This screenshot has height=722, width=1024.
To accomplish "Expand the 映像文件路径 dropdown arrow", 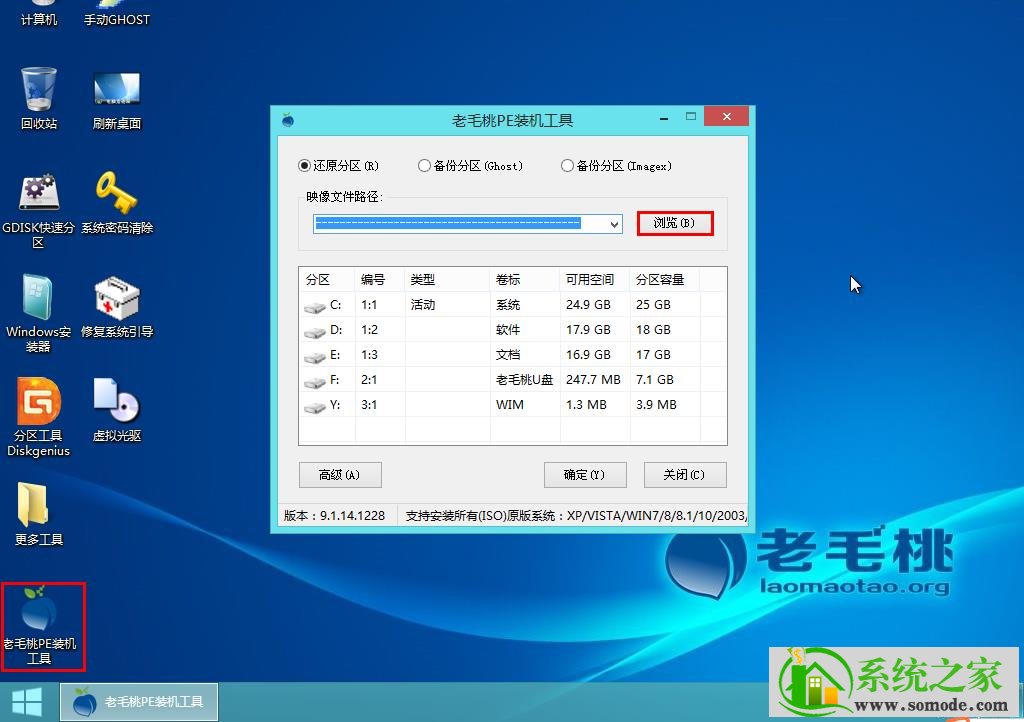I will pyautogui.click(x=614, y=224).
